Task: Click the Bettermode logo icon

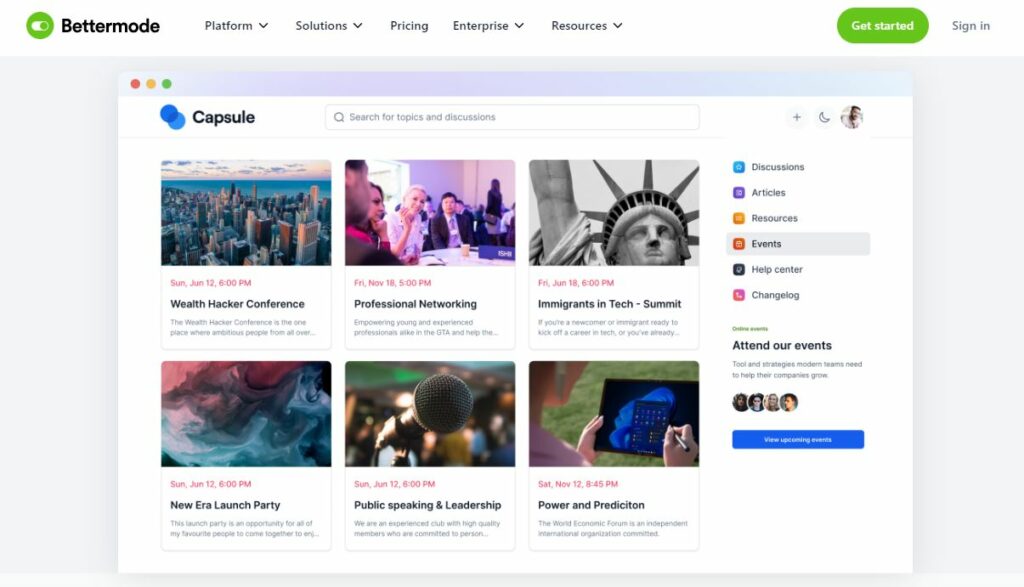Action: point(40,25)
